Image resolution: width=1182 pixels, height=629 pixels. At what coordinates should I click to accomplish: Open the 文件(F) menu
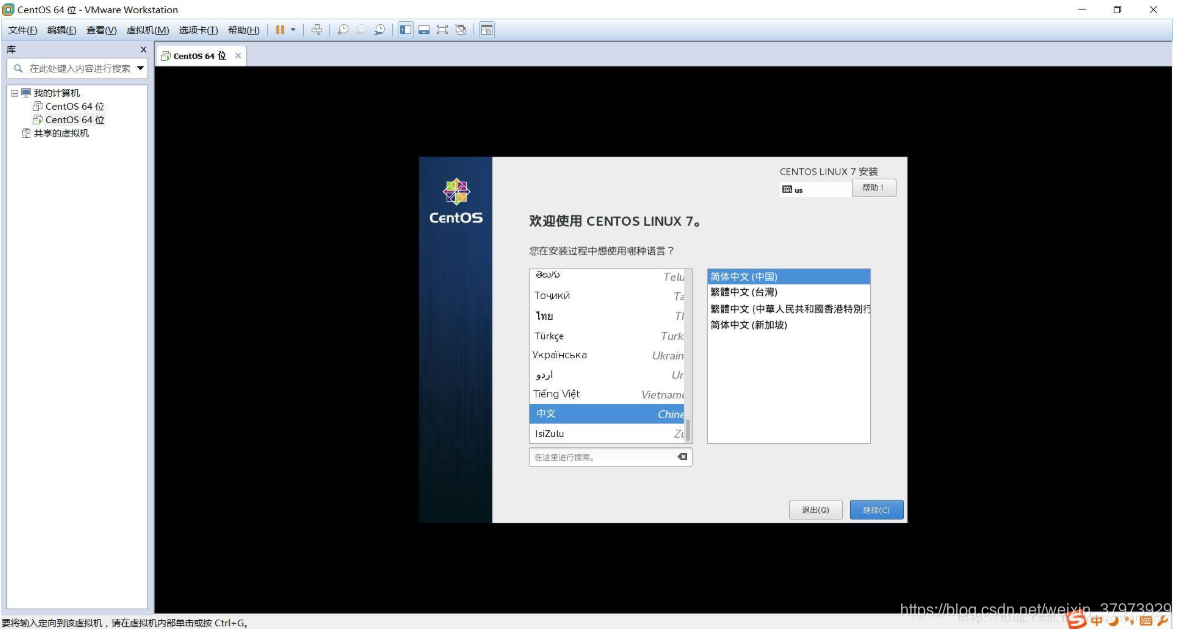(23, 30)
